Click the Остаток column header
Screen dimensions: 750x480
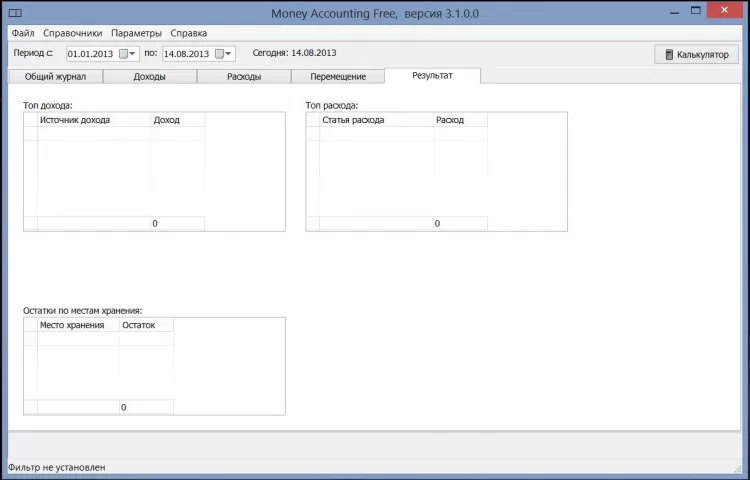click(x=146, y=325)
